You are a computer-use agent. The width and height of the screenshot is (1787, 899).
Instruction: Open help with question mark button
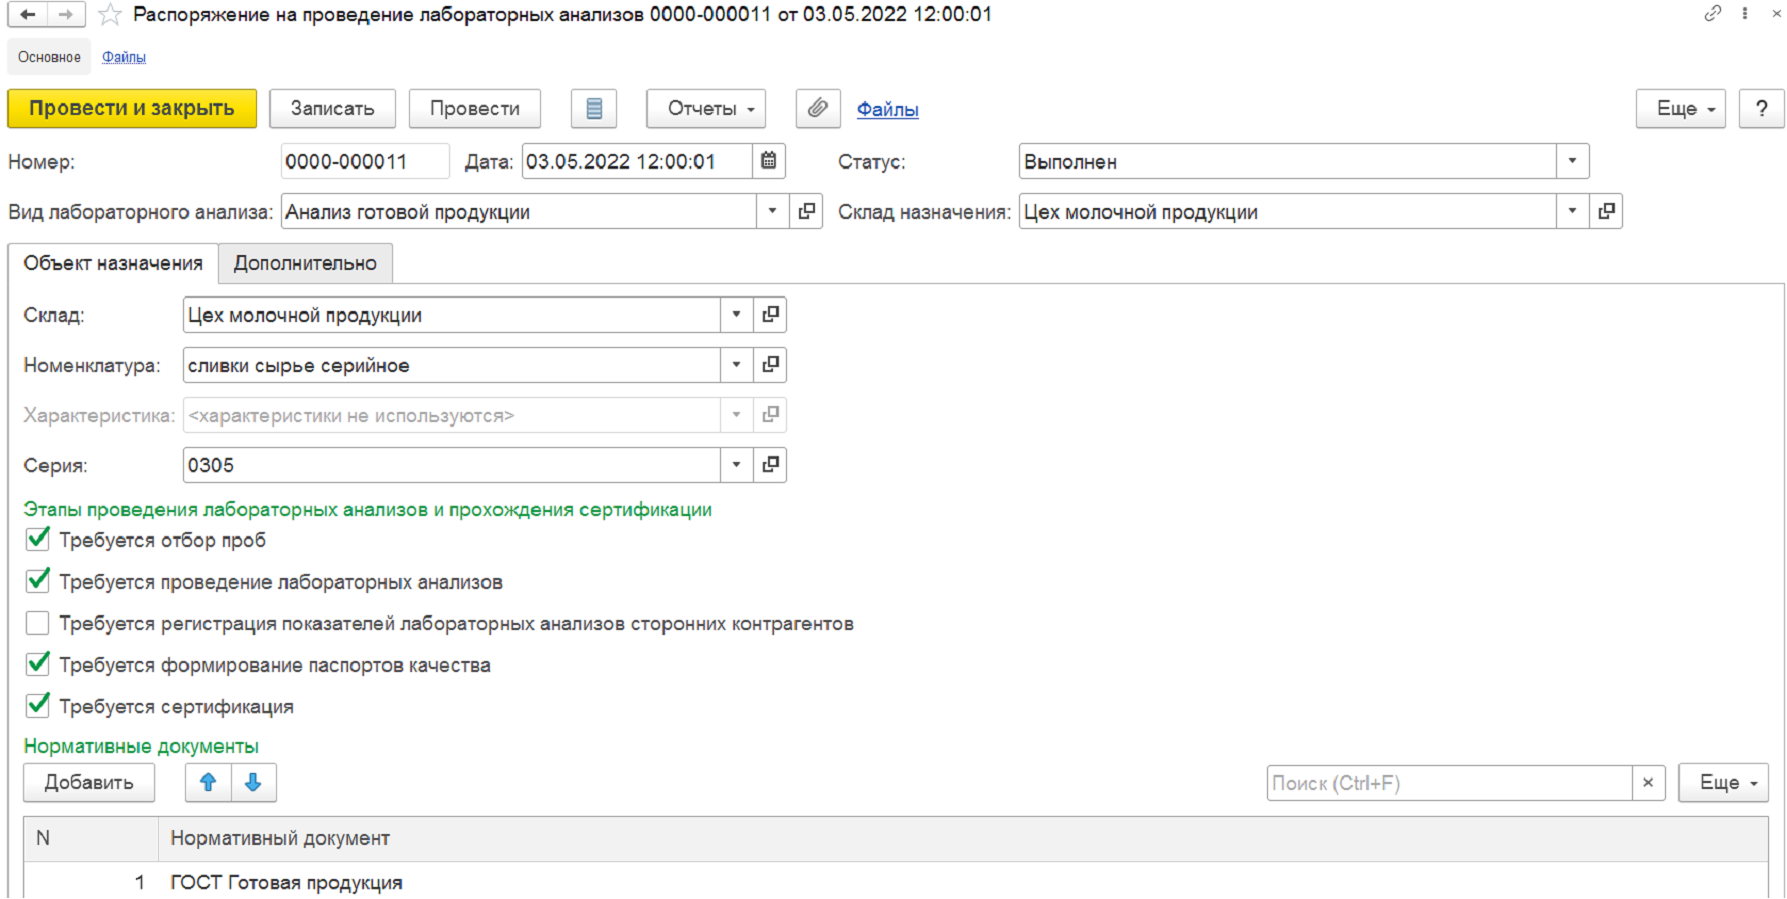coord(1762,109)
